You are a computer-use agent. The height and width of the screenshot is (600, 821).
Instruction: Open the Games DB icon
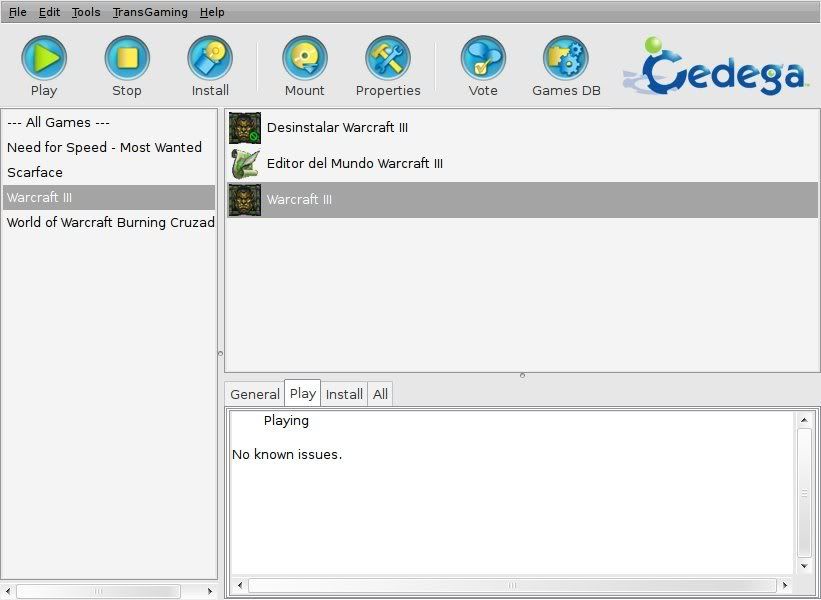[x=566, y=58]
